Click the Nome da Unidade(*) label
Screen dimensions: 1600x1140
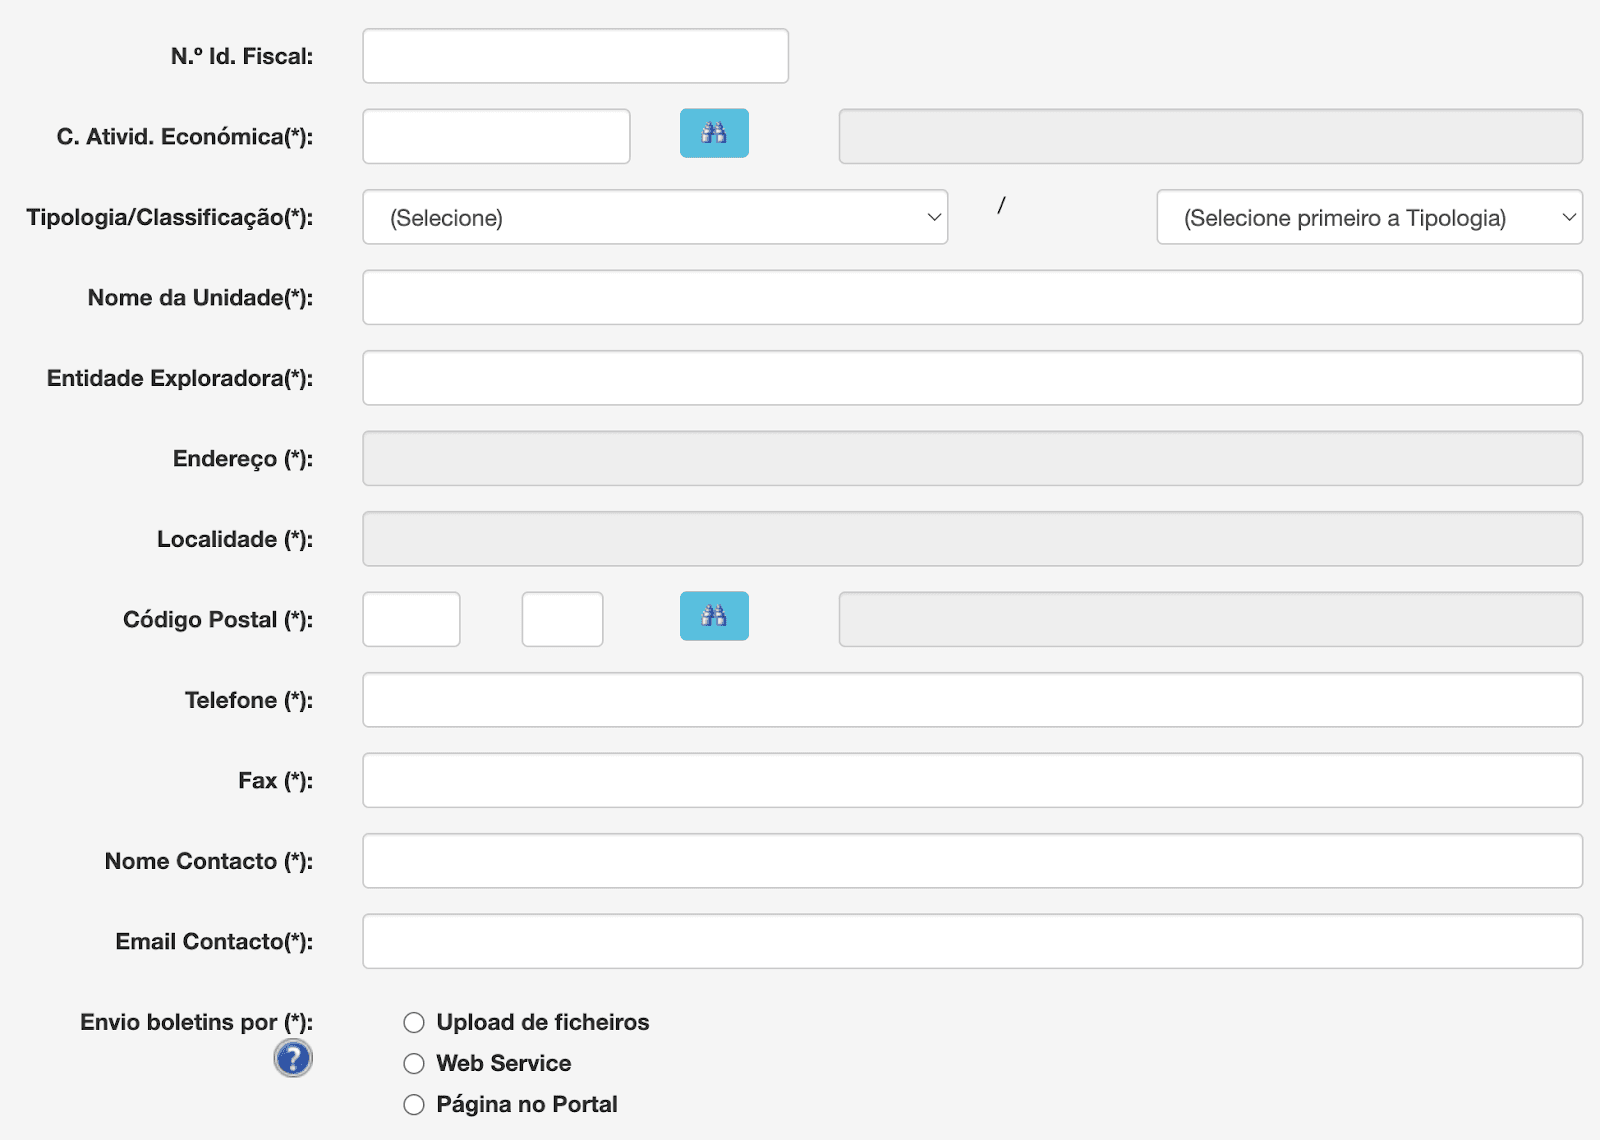point(200,297)
